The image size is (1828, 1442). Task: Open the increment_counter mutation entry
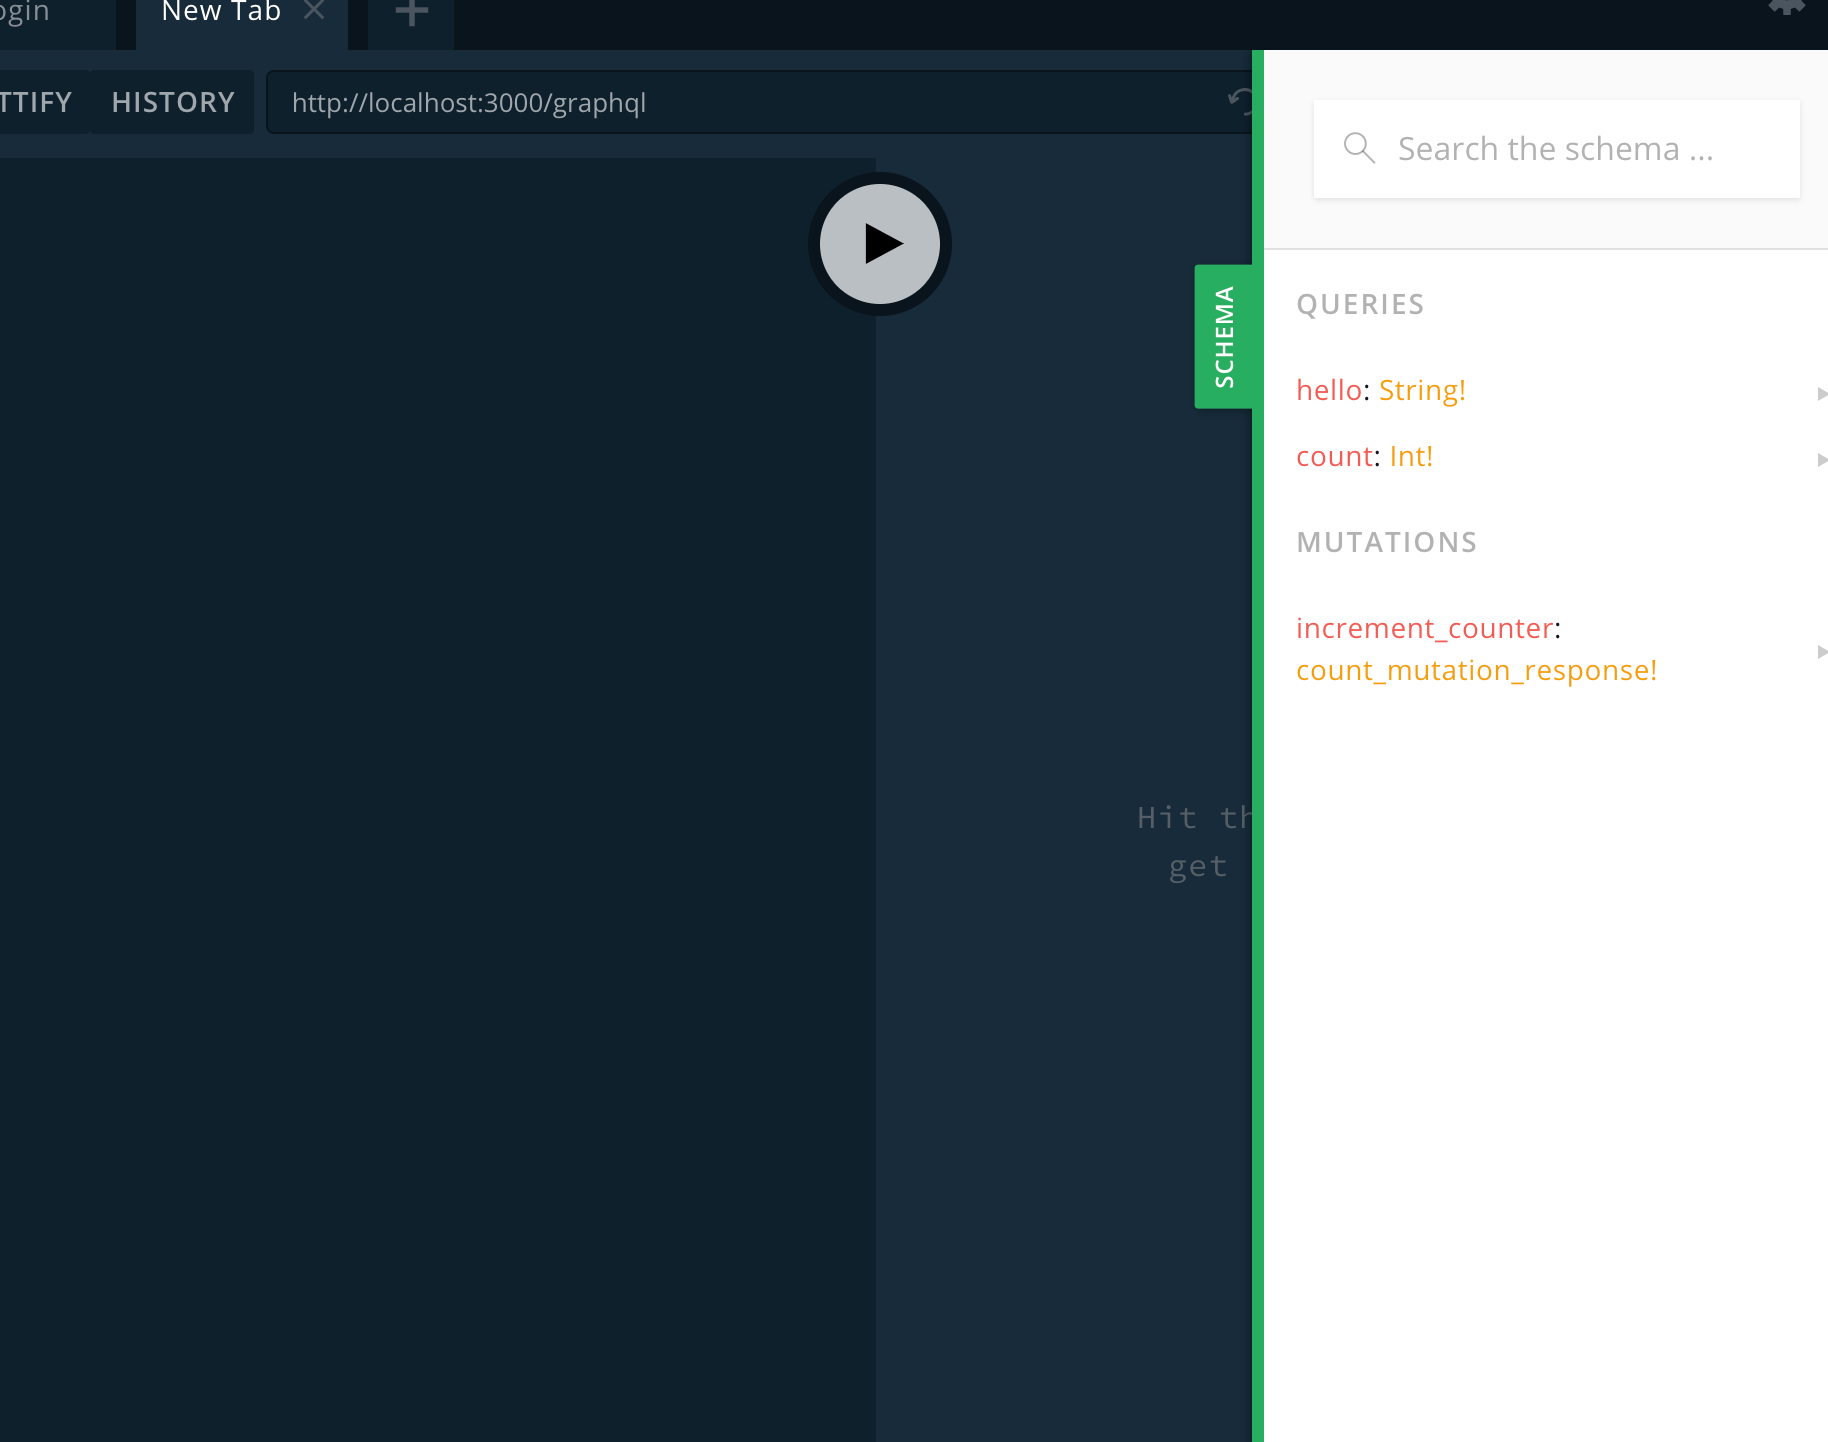1546,649
